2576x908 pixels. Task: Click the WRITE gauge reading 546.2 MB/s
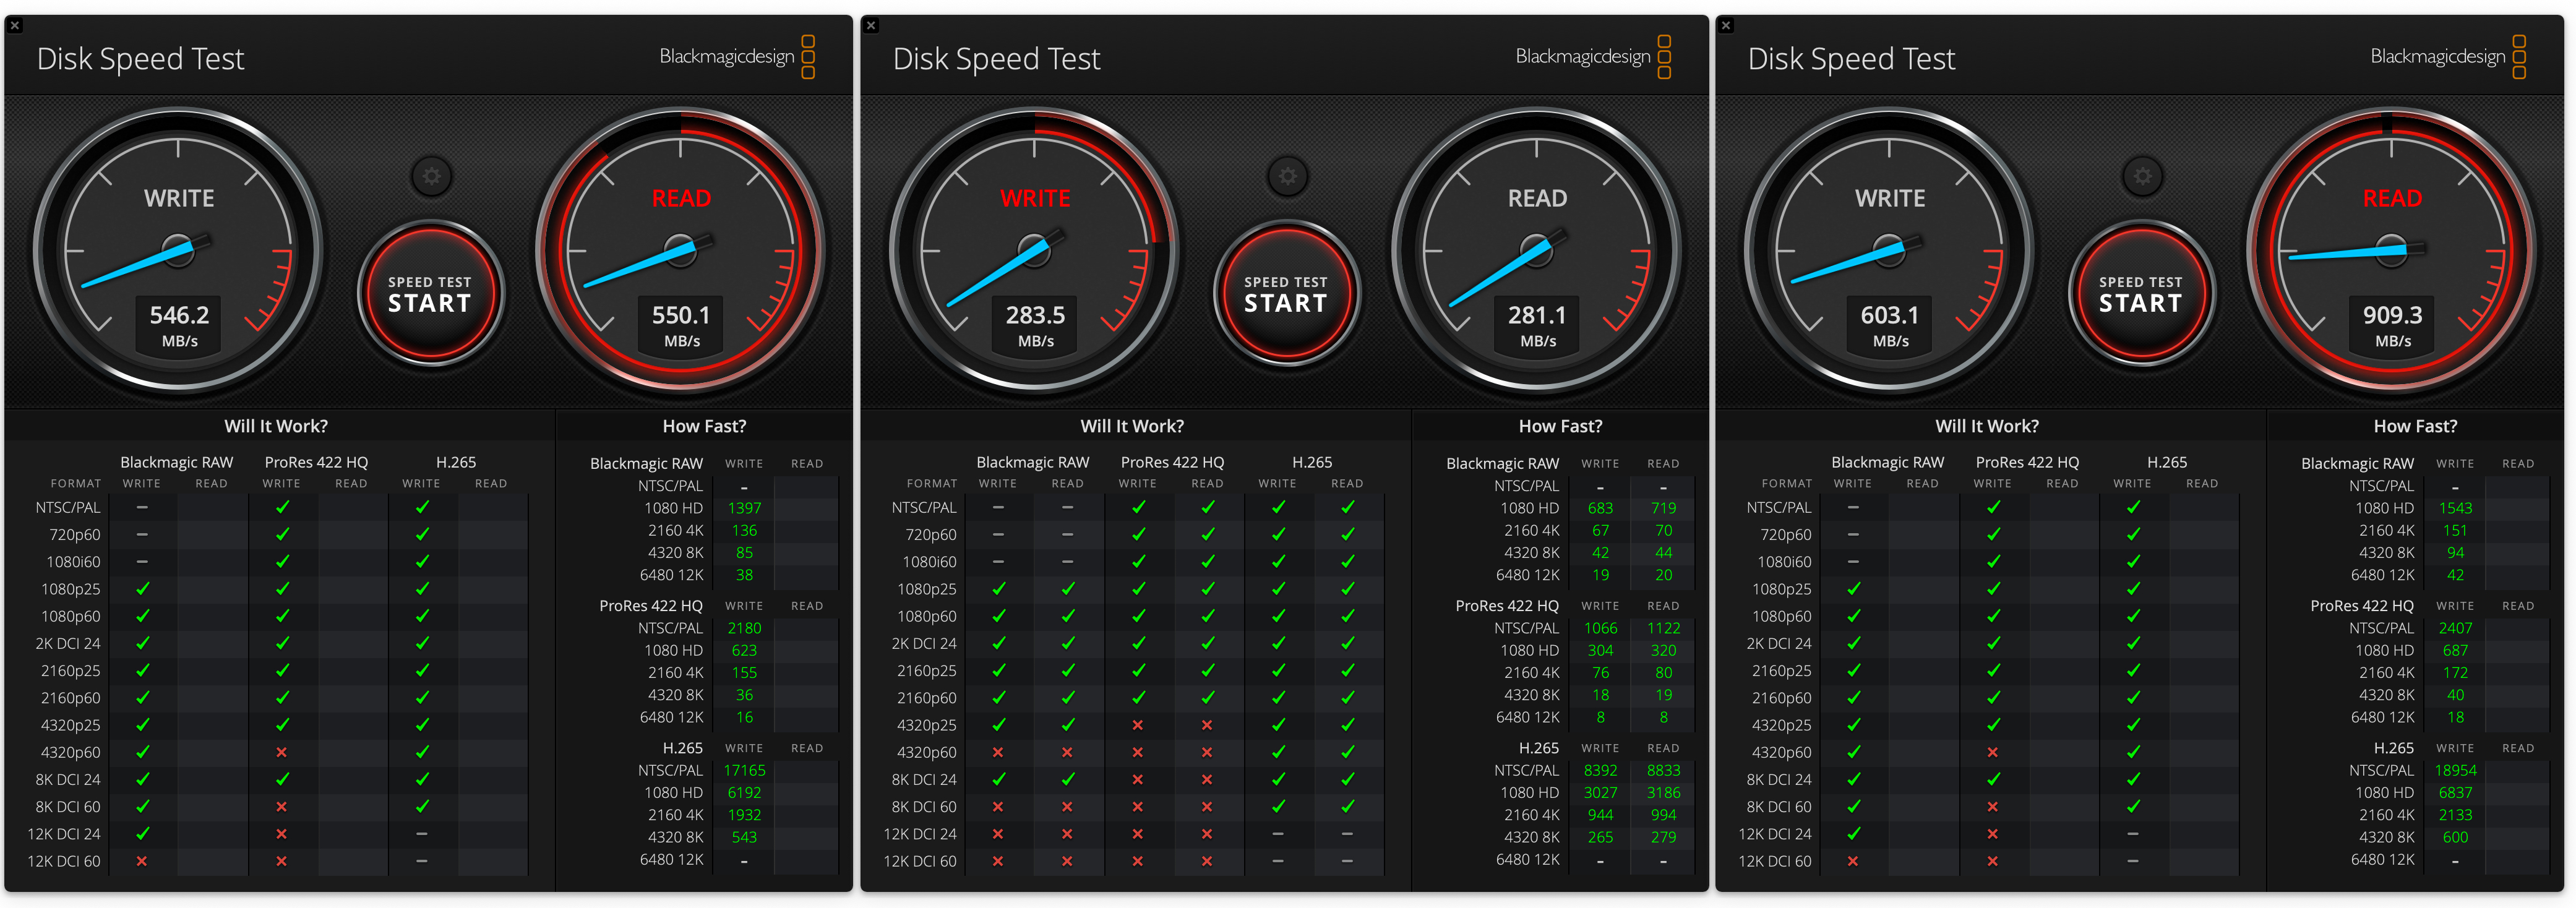pos(179,250)
